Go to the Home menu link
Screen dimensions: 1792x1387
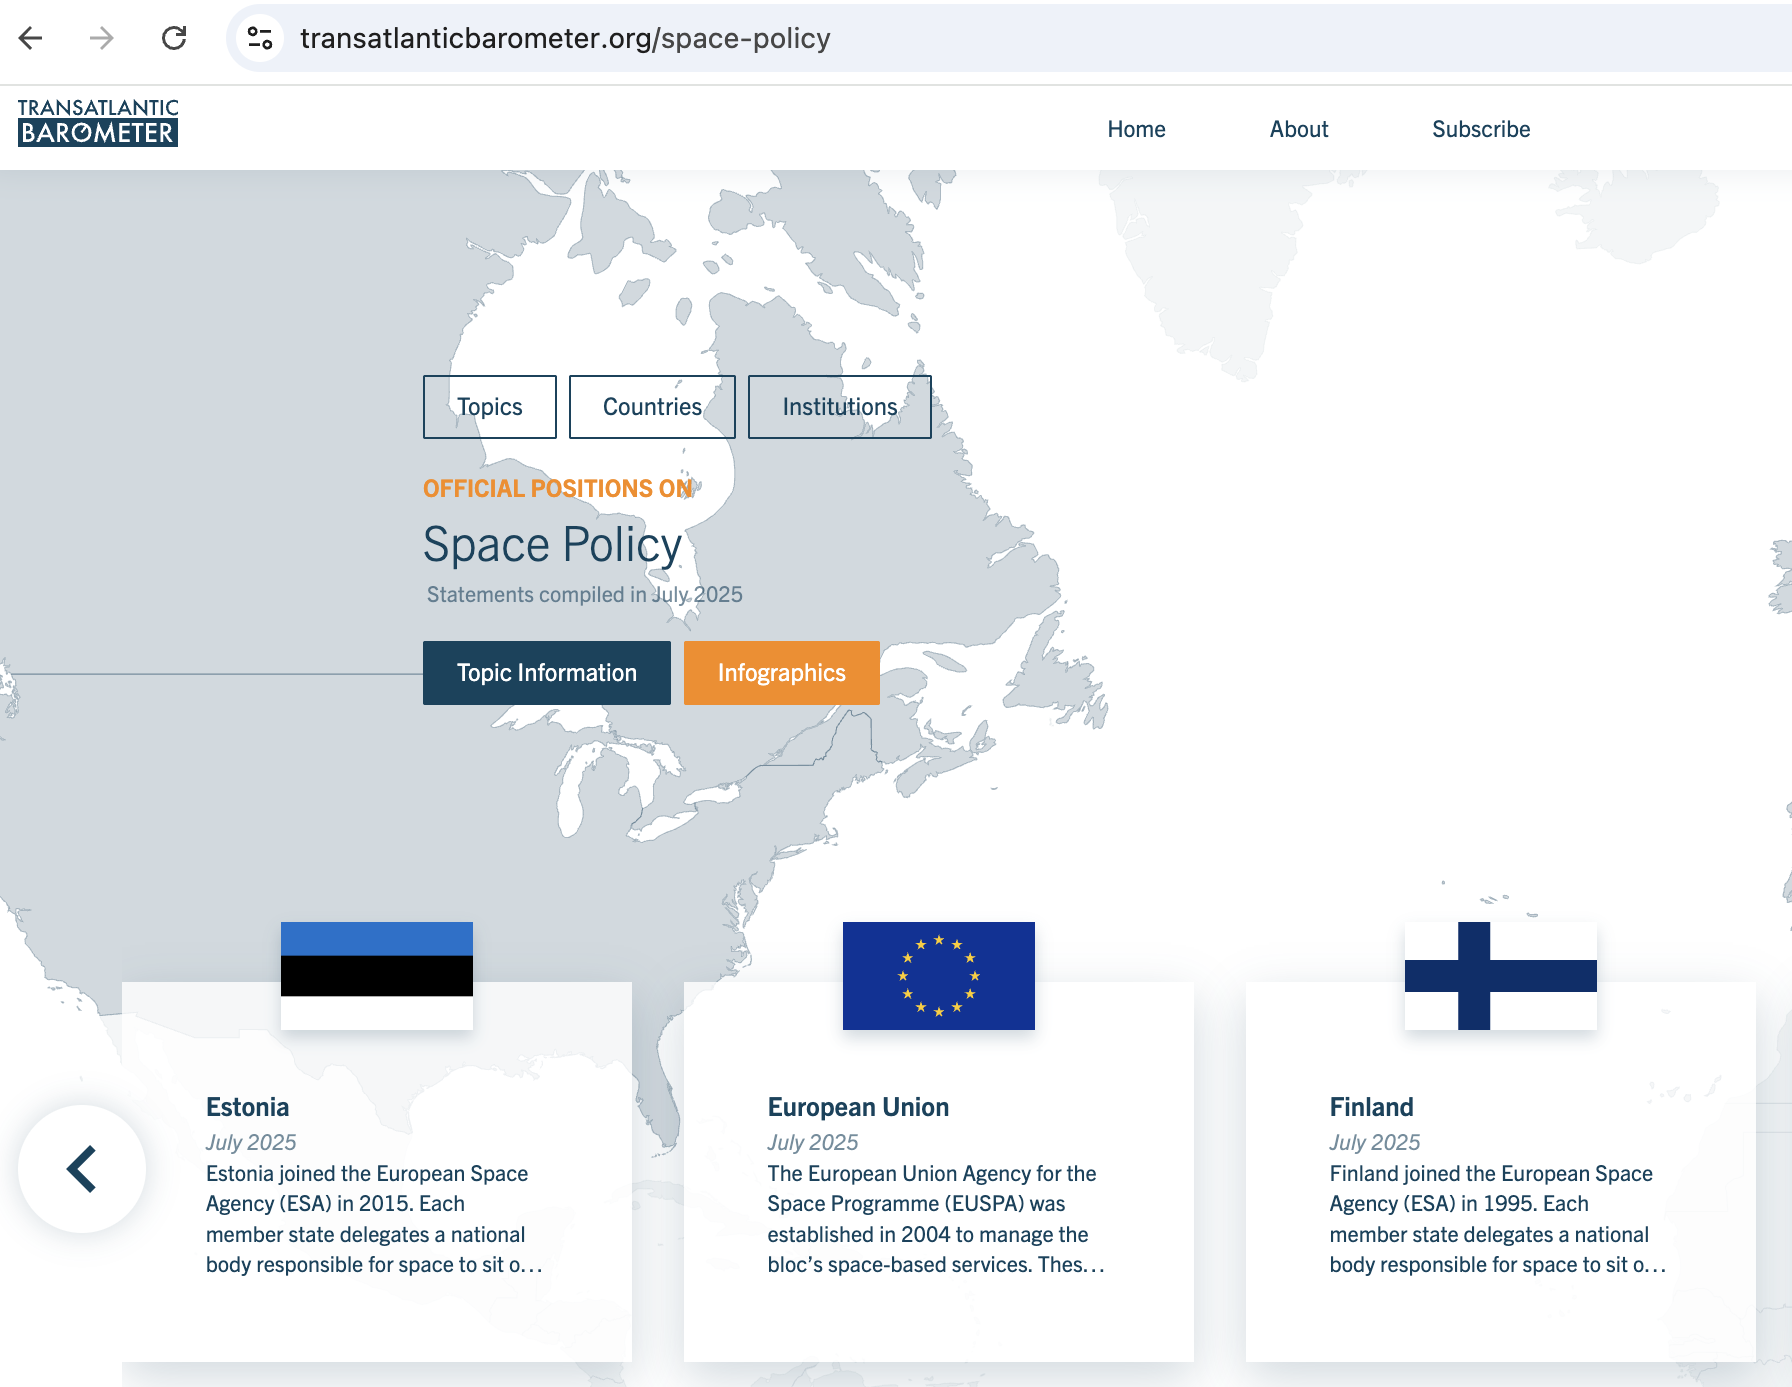tap(1136, 129)
